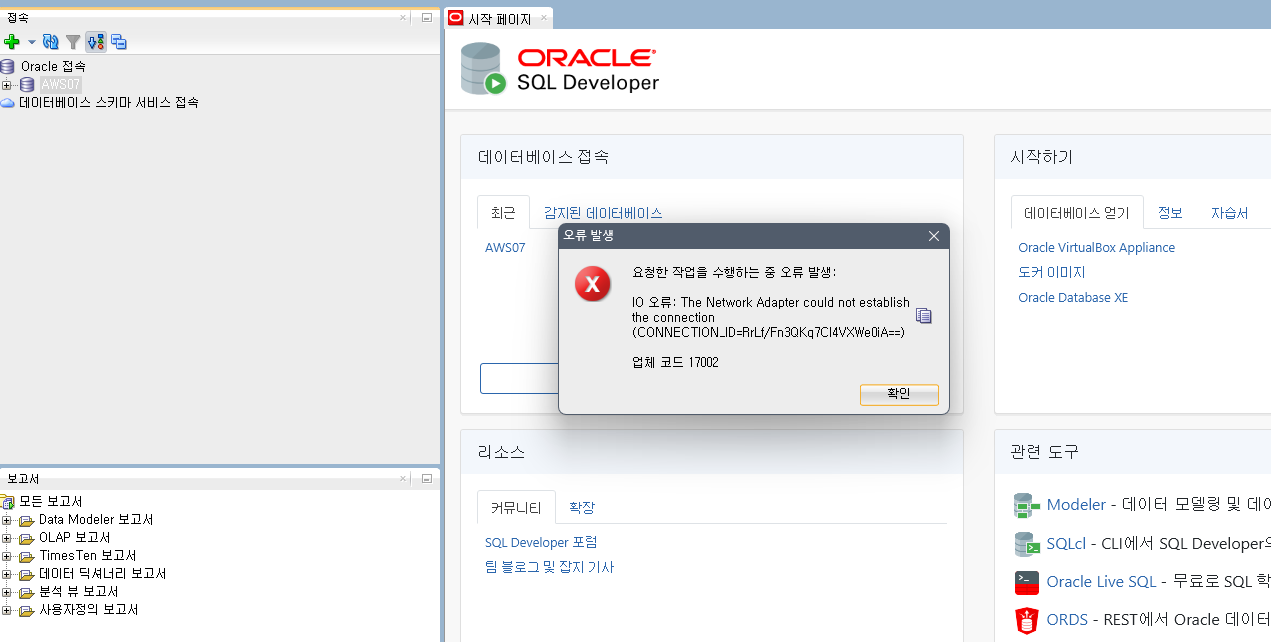Click the SQLcl database icon
Screen dimensions: 1271x642
tap(1027, 543)
